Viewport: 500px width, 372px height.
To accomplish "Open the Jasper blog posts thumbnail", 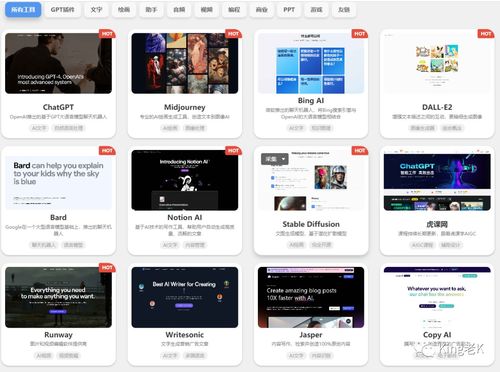I will pyautogui.click(x=311, y=297).
